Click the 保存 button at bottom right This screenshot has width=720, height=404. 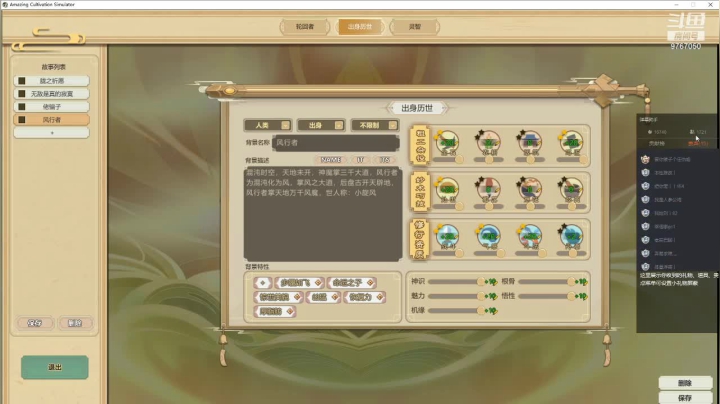(685, 398)
